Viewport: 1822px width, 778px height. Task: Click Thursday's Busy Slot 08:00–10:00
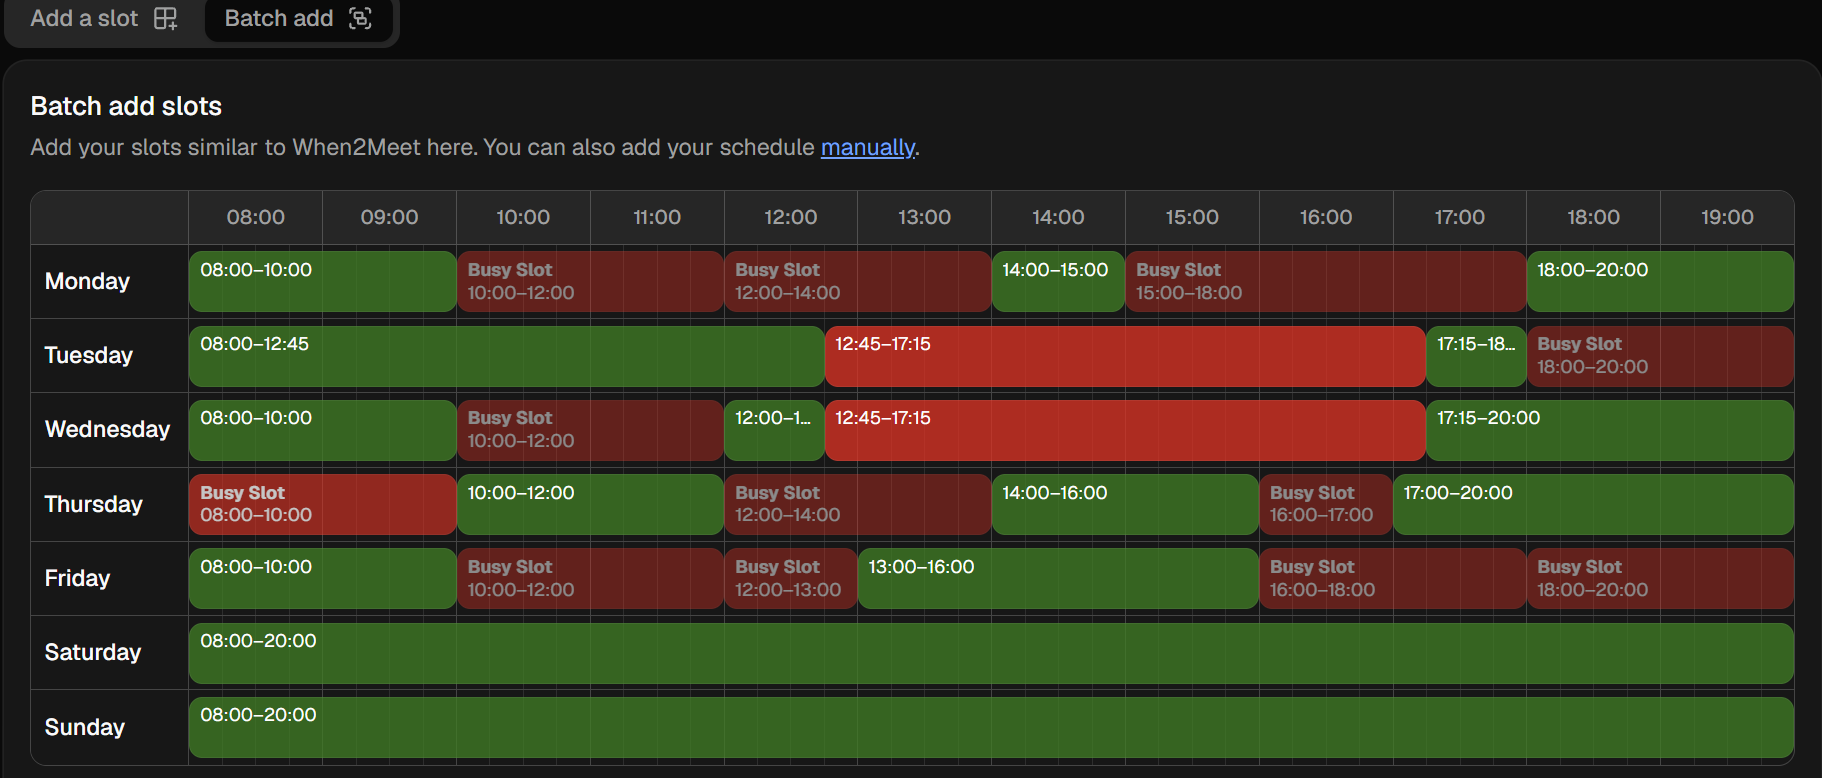[x=323, y=504]
